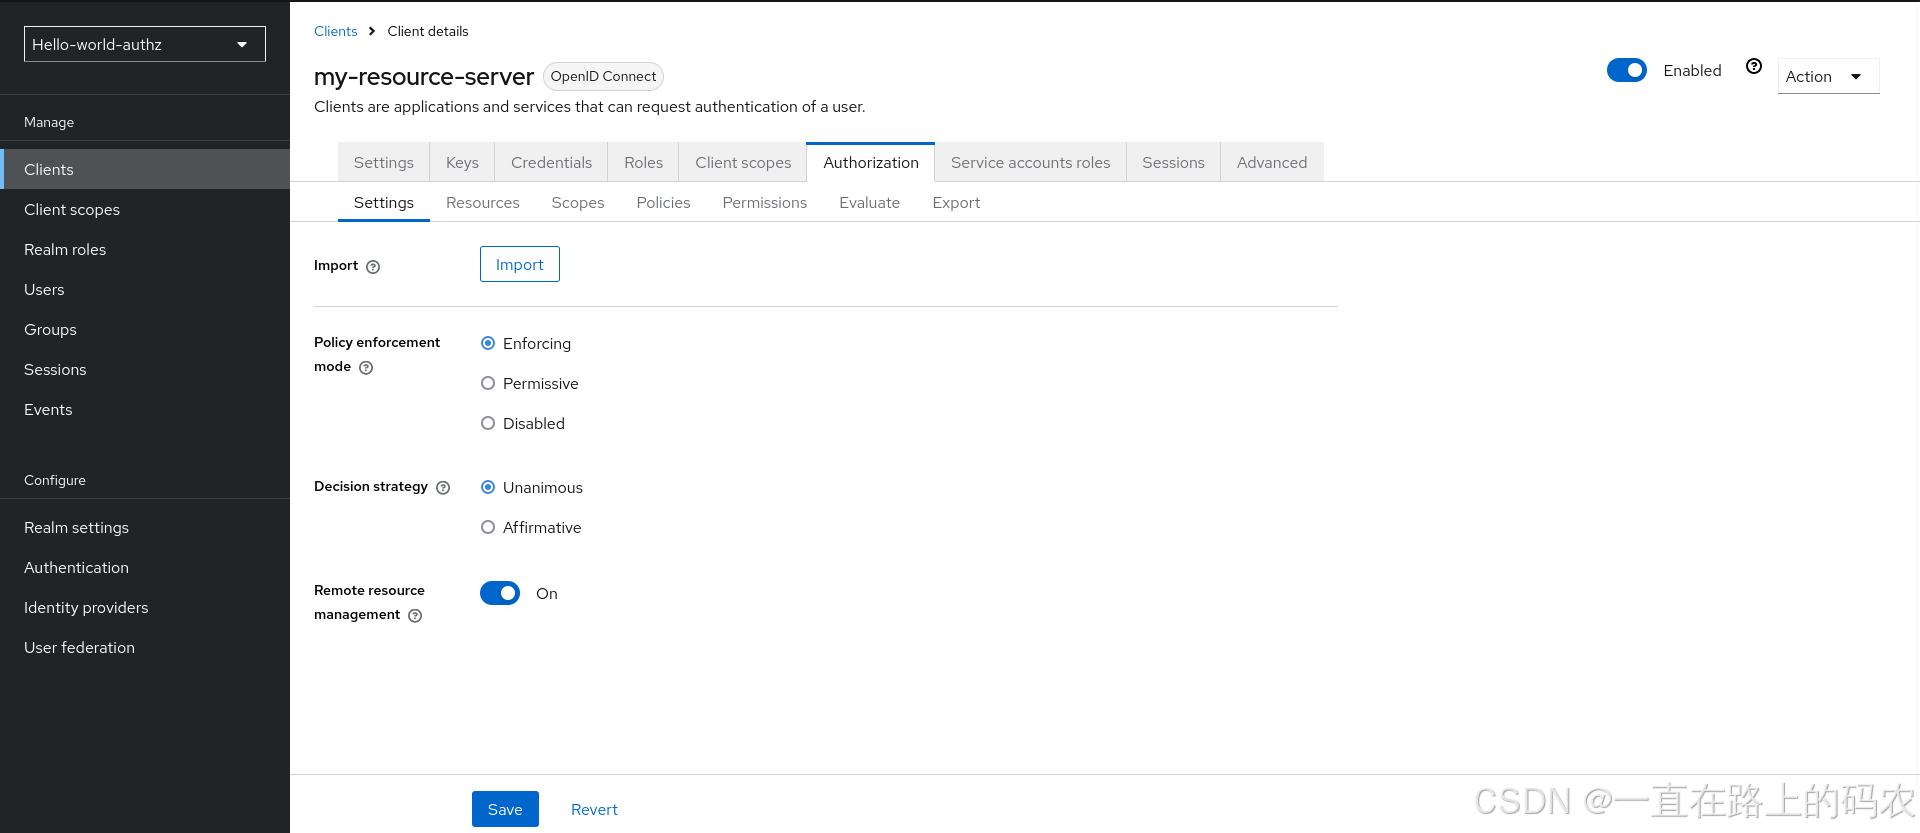The image size is (1920, 833).
Task: Open Groups in the sidebar
Action: click(145, 329)
